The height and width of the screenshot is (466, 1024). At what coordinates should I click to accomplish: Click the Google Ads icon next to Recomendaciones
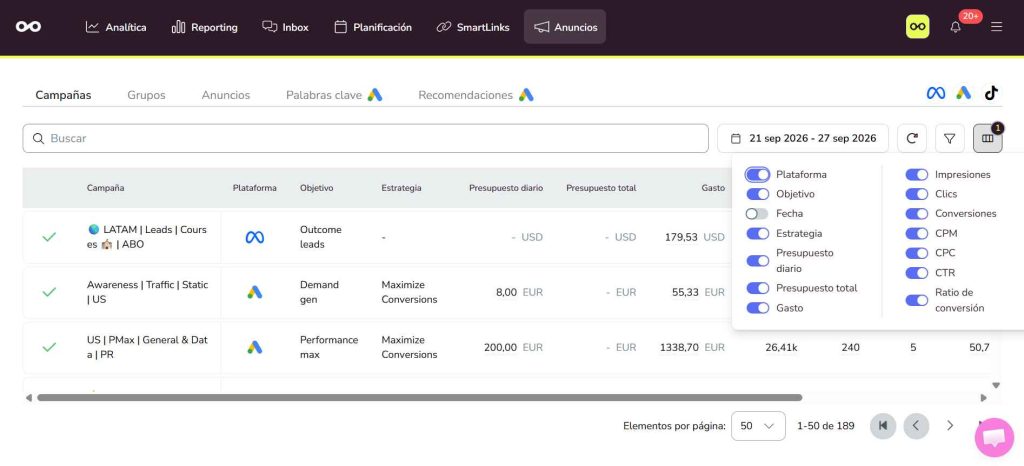[526, 95]
